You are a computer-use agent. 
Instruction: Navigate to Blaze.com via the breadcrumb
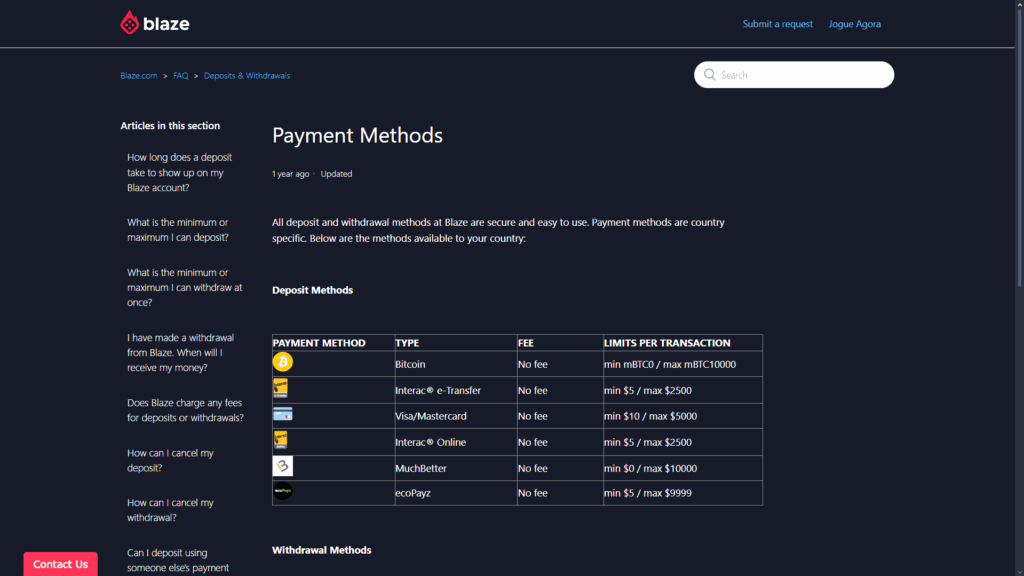pos(138,75)
